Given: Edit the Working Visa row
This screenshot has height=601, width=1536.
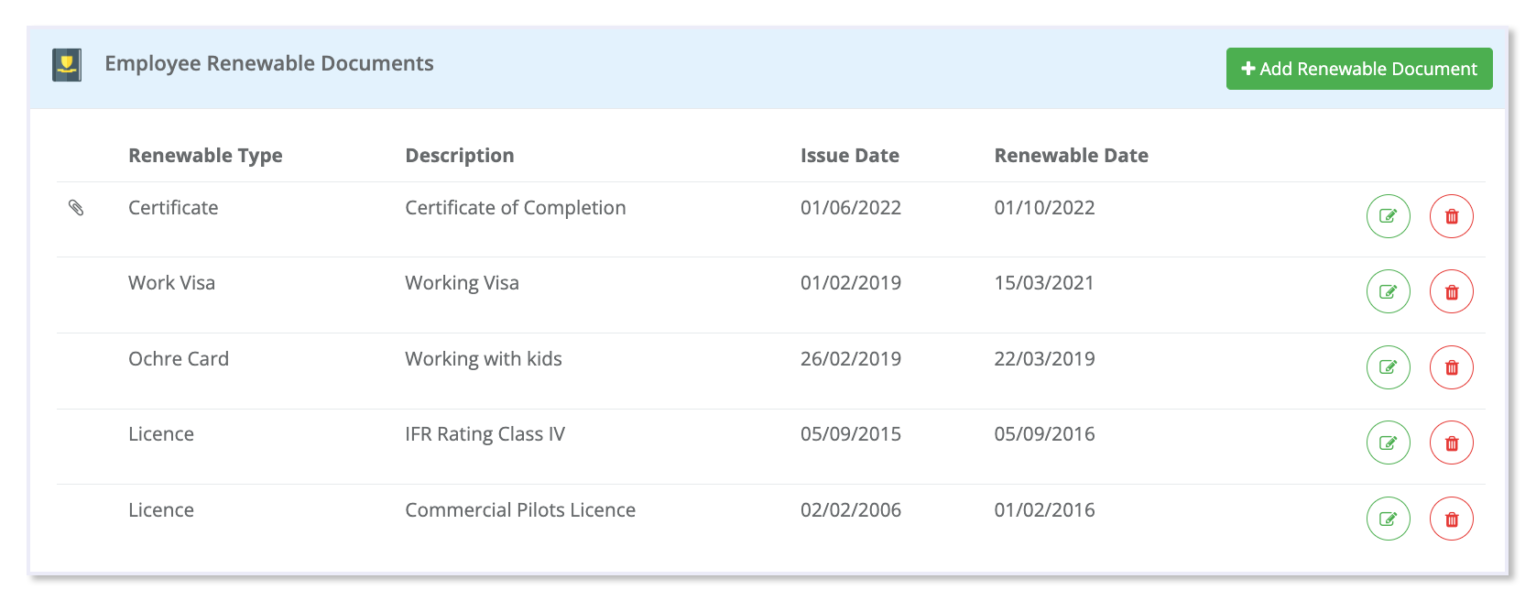Looking at the screenshot, I should 1388,292.
